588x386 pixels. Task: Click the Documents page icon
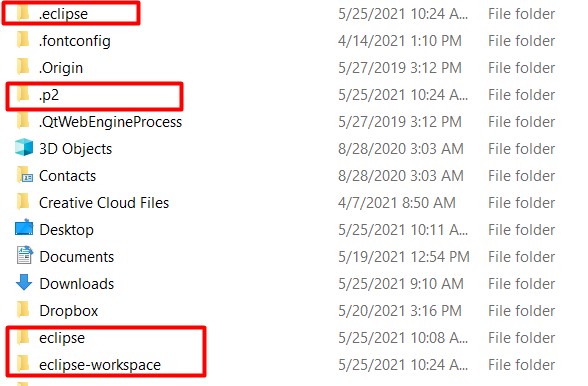pyautogui.click(x=25, y=255)
